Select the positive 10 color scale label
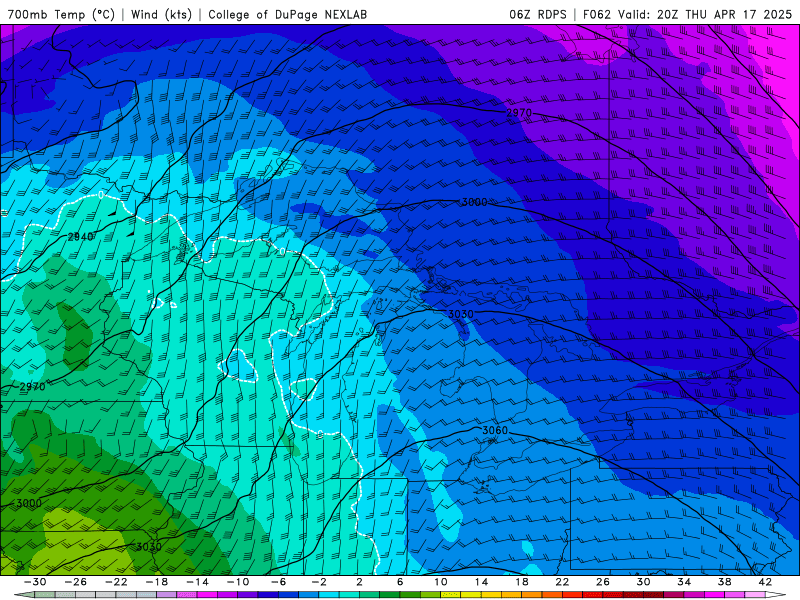Image resolution: width=800 pixels, height=600 pixels. pos(441,582)
